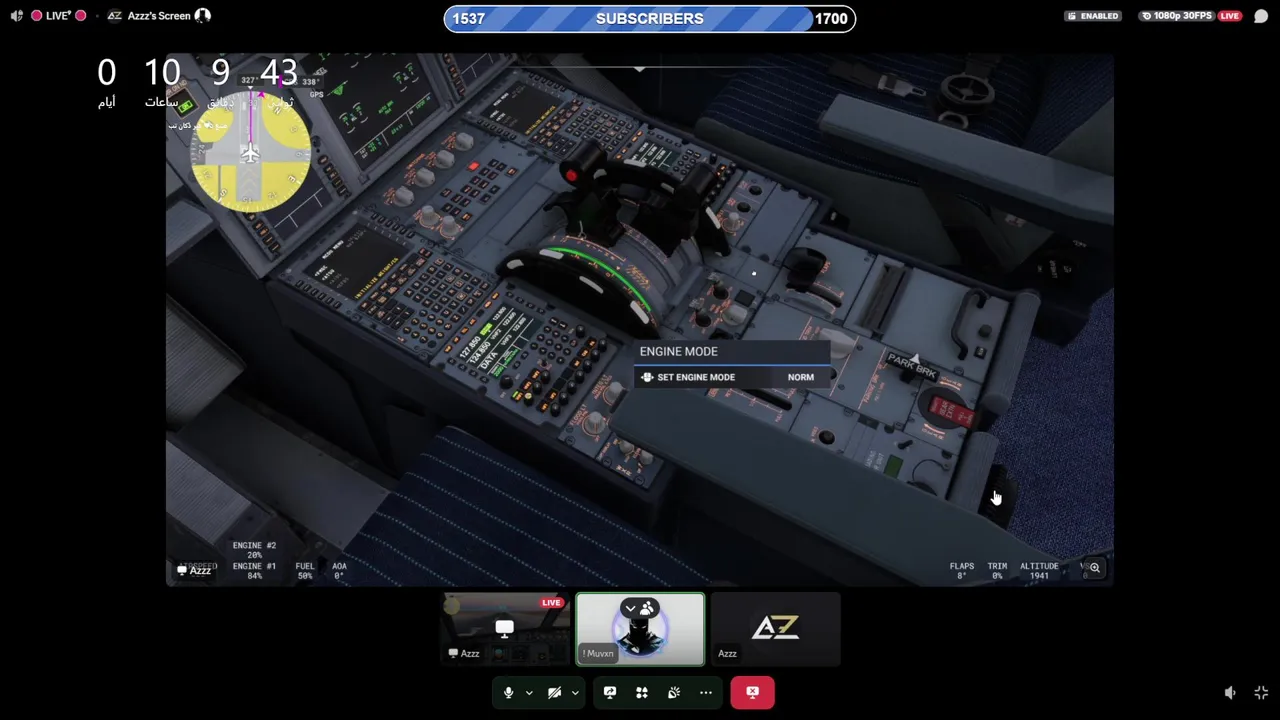Mute the microphone in the call bar
The width and height of the screenshot is (1280, 720).
[x=508, y=692]
